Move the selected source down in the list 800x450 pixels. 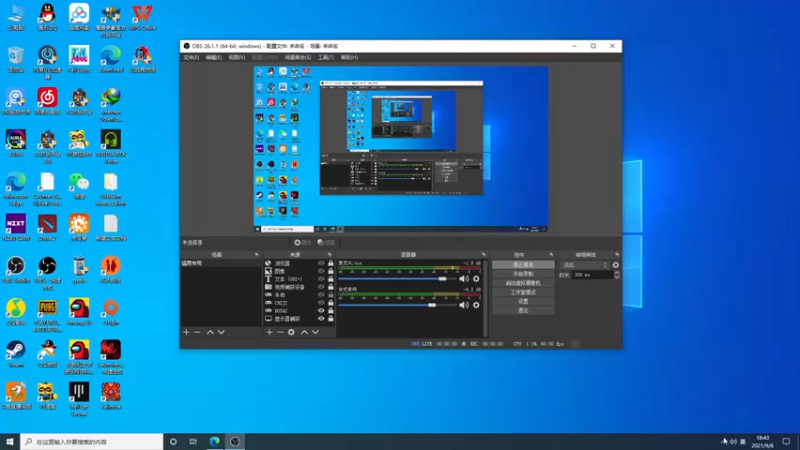point(315,332)
